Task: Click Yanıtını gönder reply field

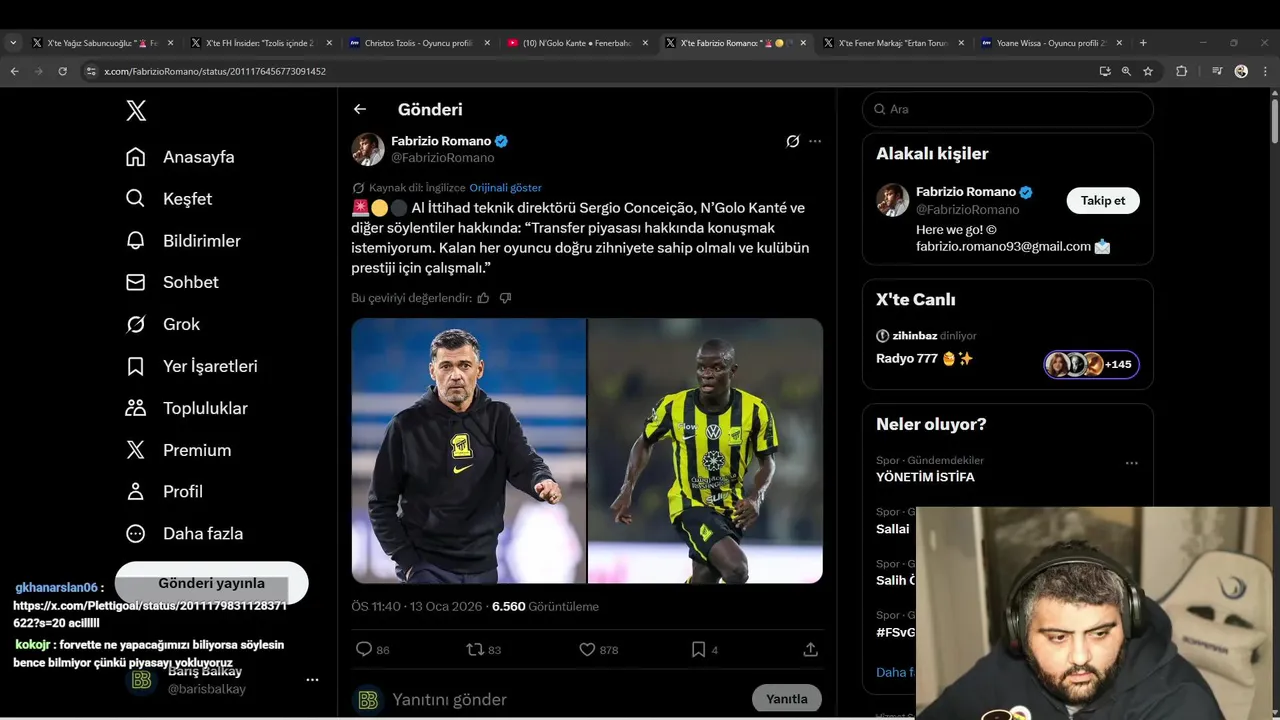Action: (x=565, y=699)
